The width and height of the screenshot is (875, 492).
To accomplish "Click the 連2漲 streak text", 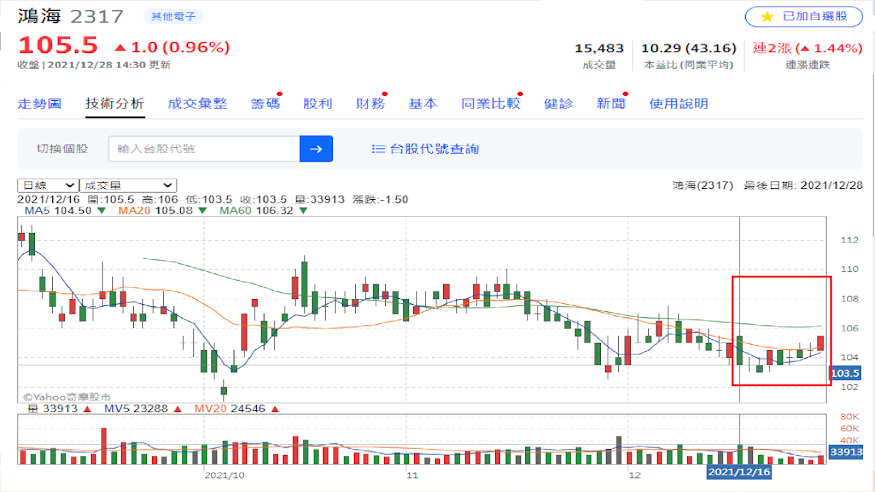I will (x=807, y=49).
